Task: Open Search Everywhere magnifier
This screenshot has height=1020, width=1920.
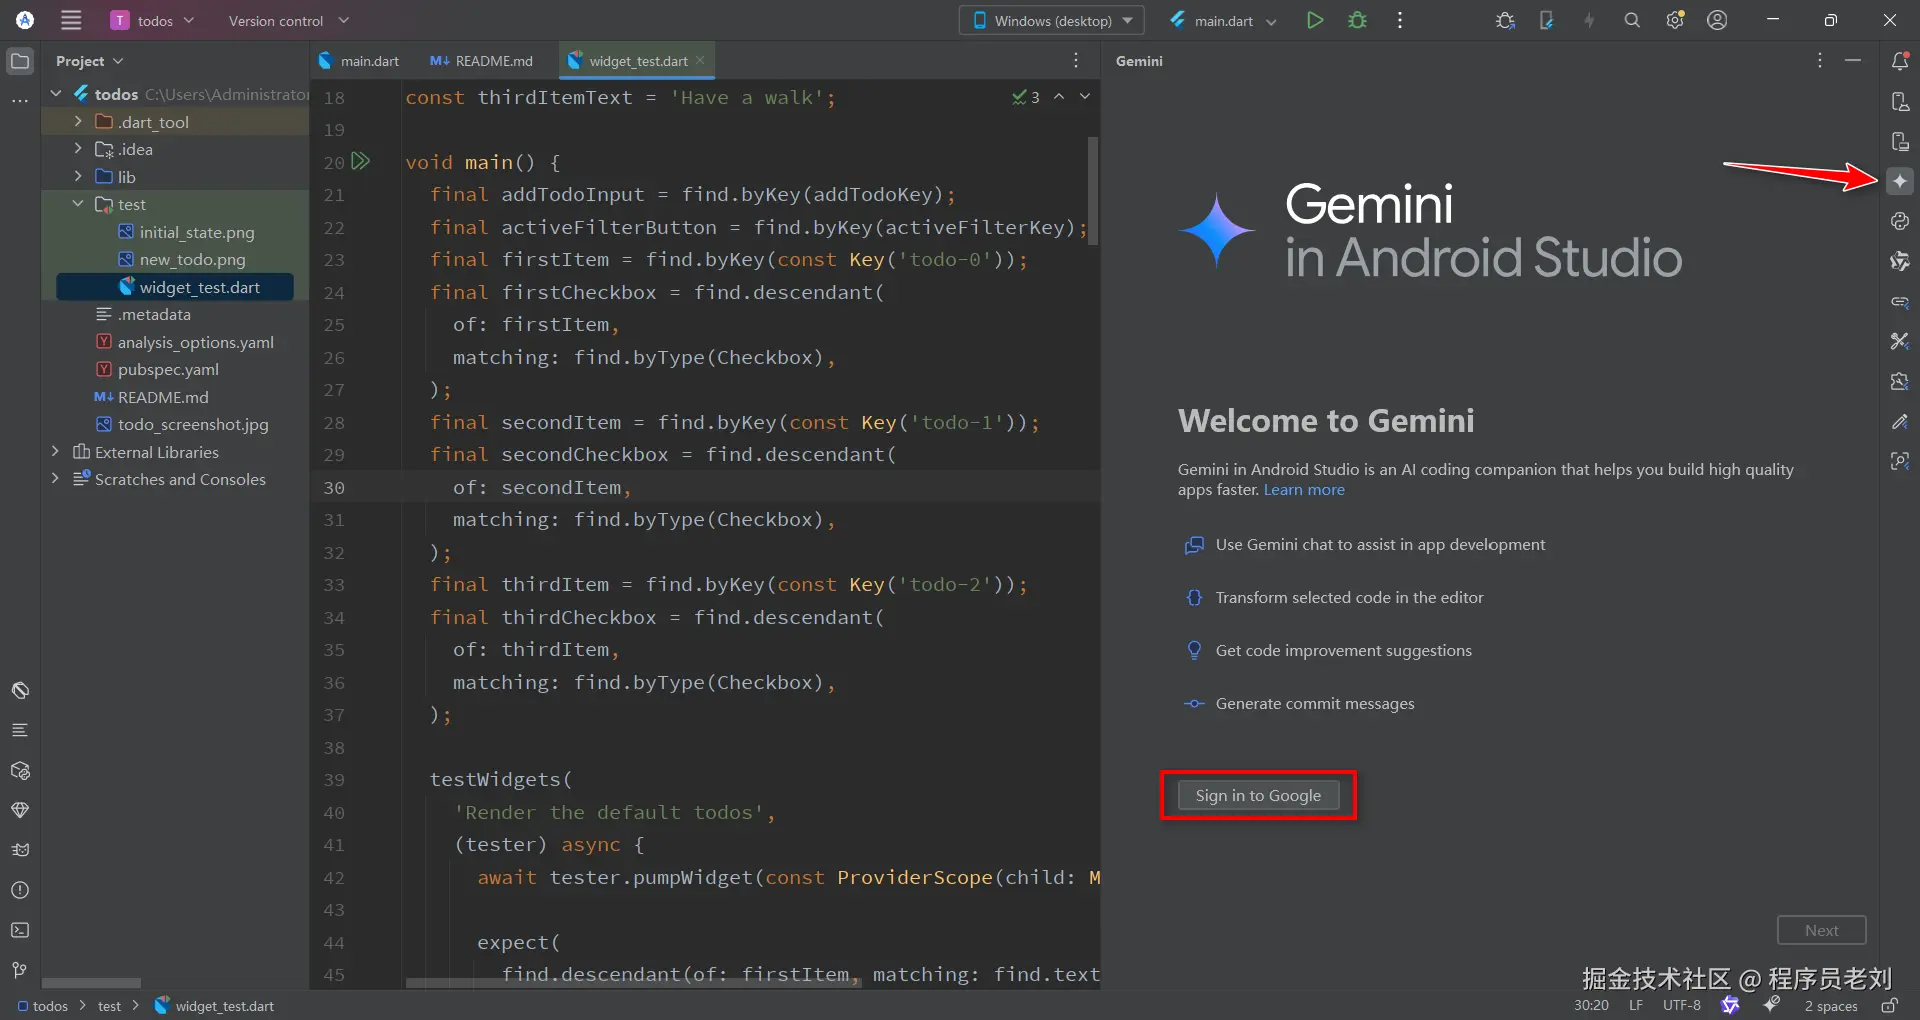Action: (x=1632, y=20)
